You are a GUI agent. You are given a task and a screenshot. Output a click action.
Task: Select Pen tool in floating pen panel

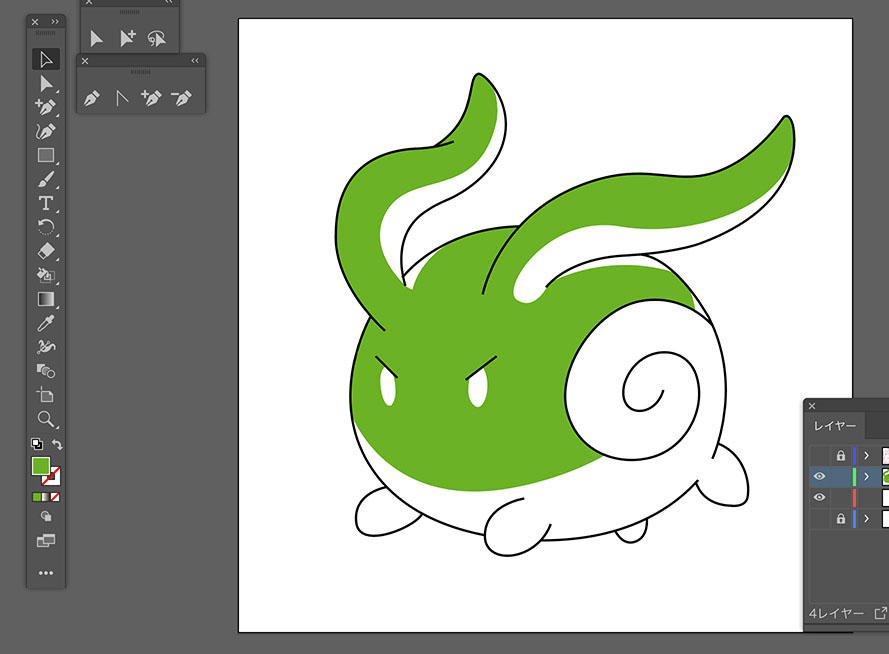[x=92, y=98]
